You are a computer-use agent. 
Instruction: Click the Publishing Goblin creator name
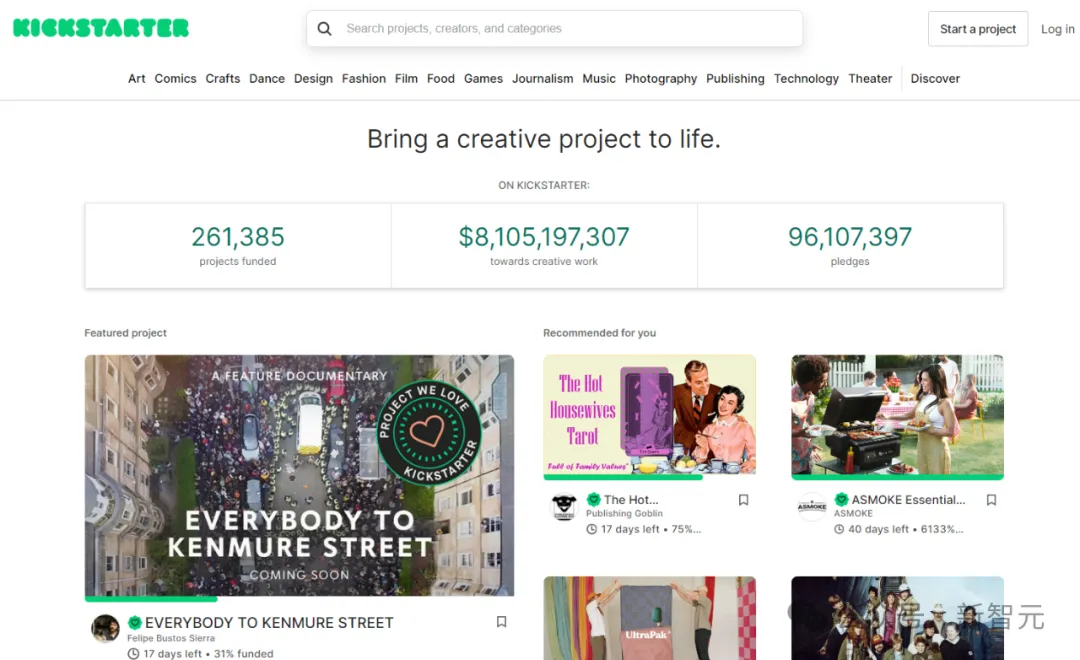[x=624, y=513]
